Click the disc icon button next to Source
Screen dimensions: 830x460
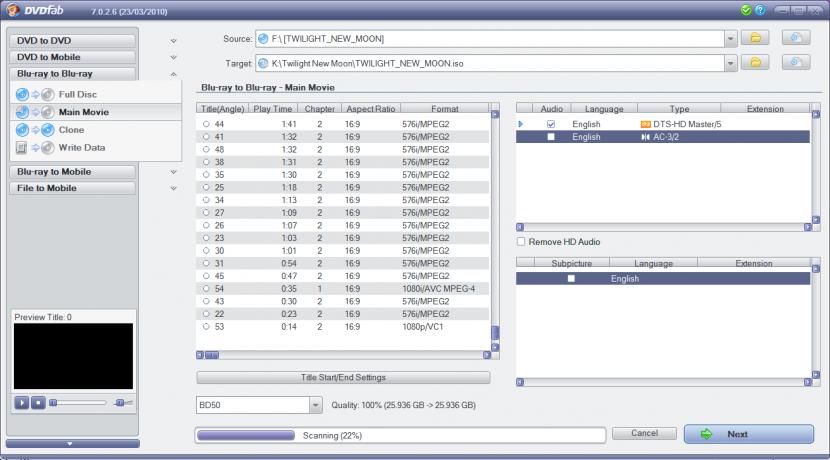(795, 38)
